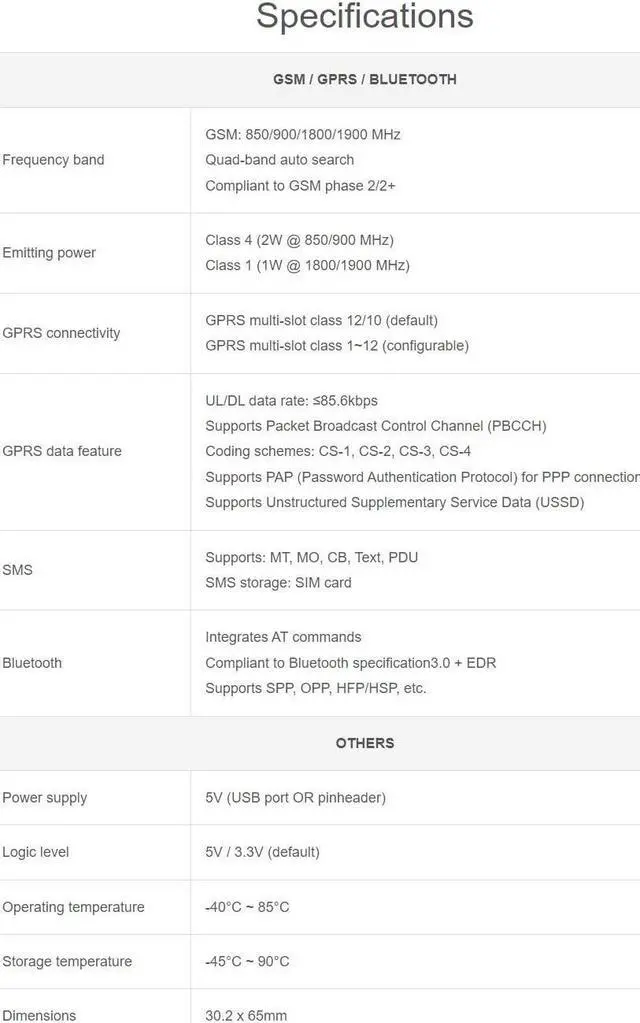Viewport: 640px width, 1023px height.
Task: Select the SMS storage: SIM card text
Action: 278,583
